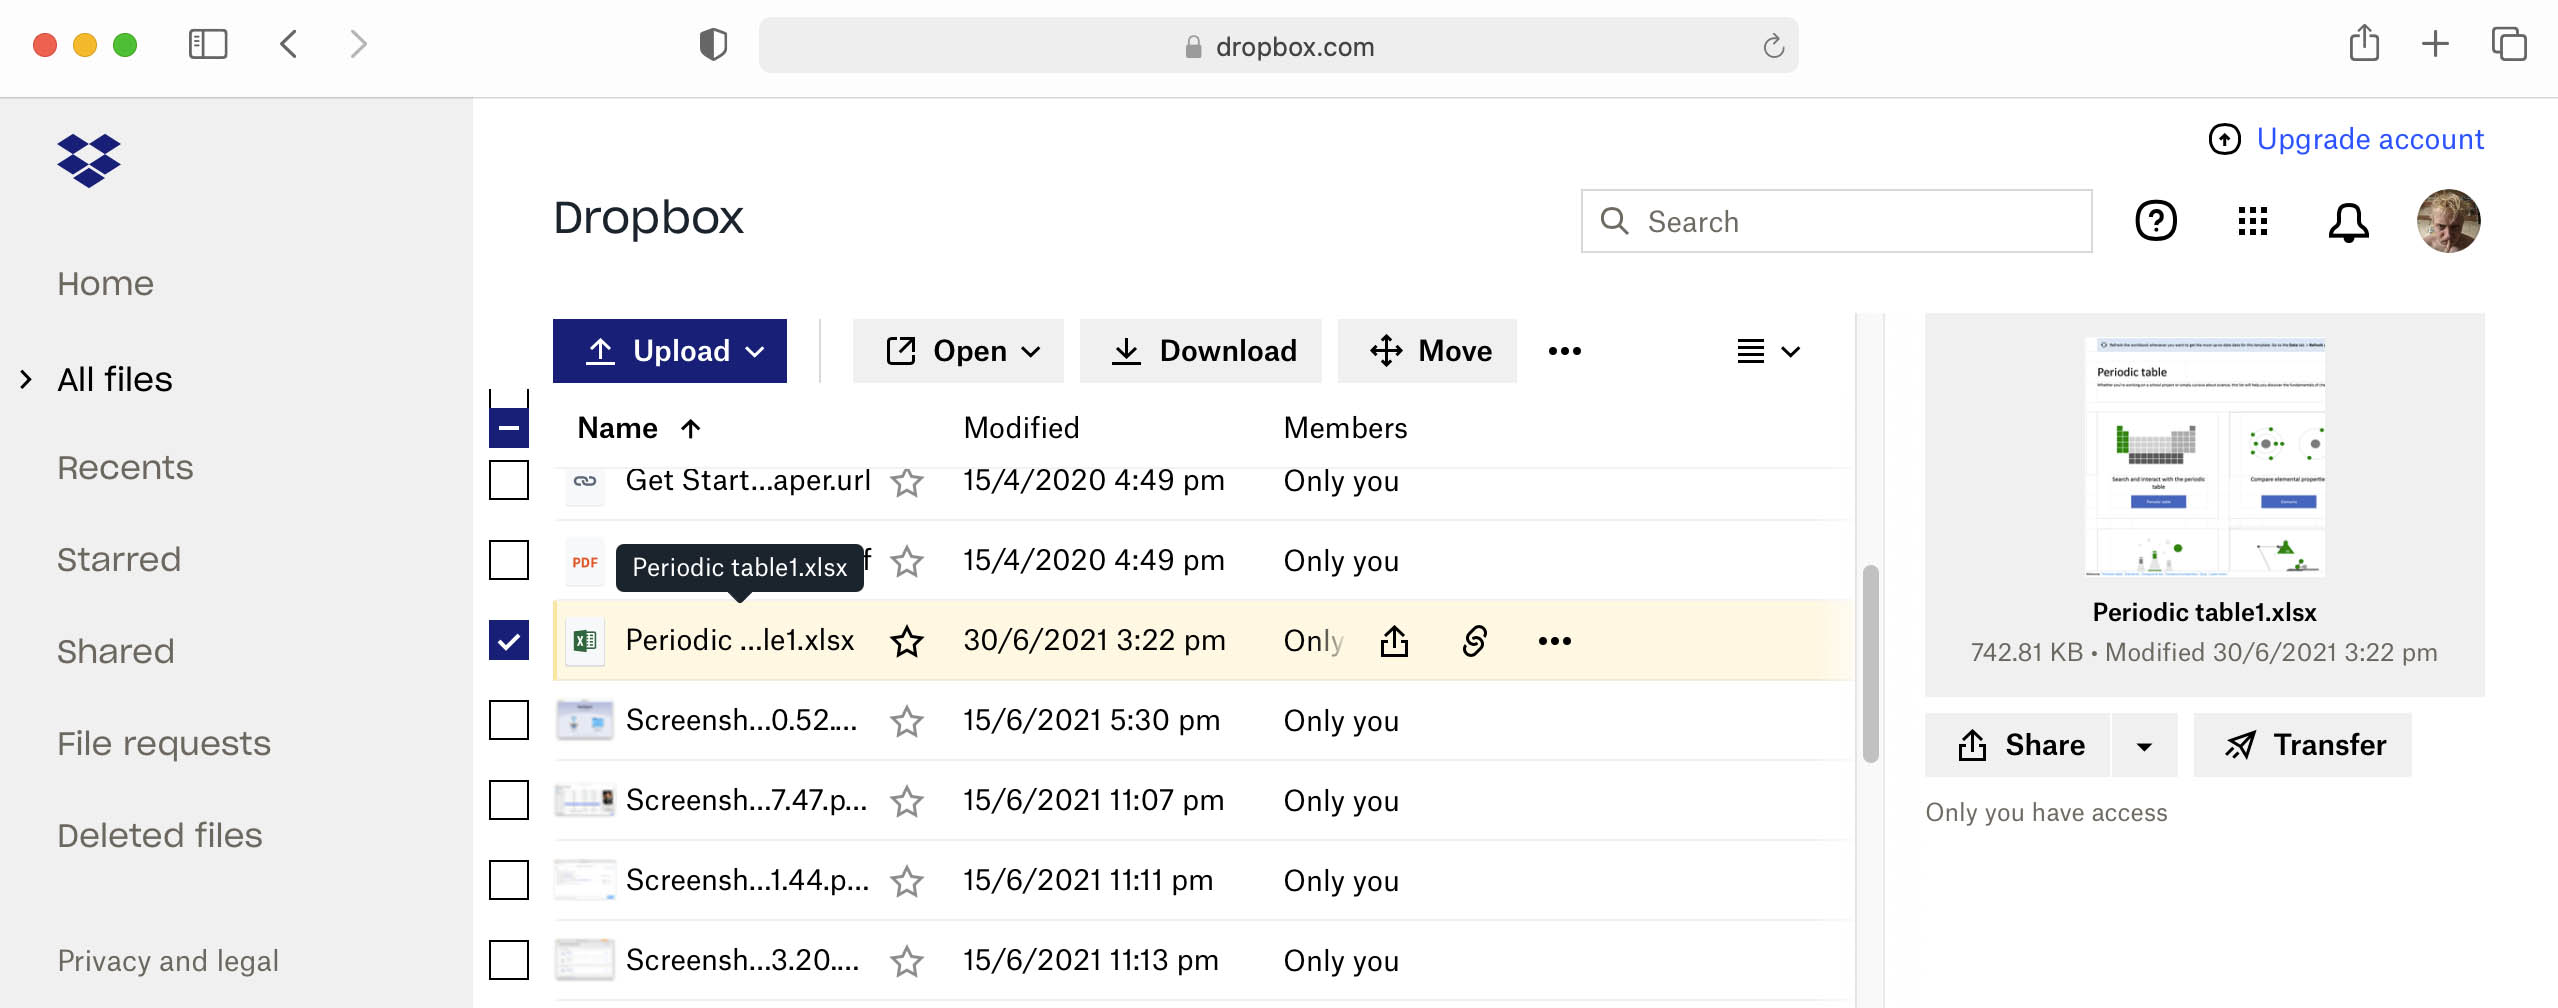Viewport: 2558px width, 1008px height.
Task: Show the tab overview icon
Action: click(x=2509, y=44)
